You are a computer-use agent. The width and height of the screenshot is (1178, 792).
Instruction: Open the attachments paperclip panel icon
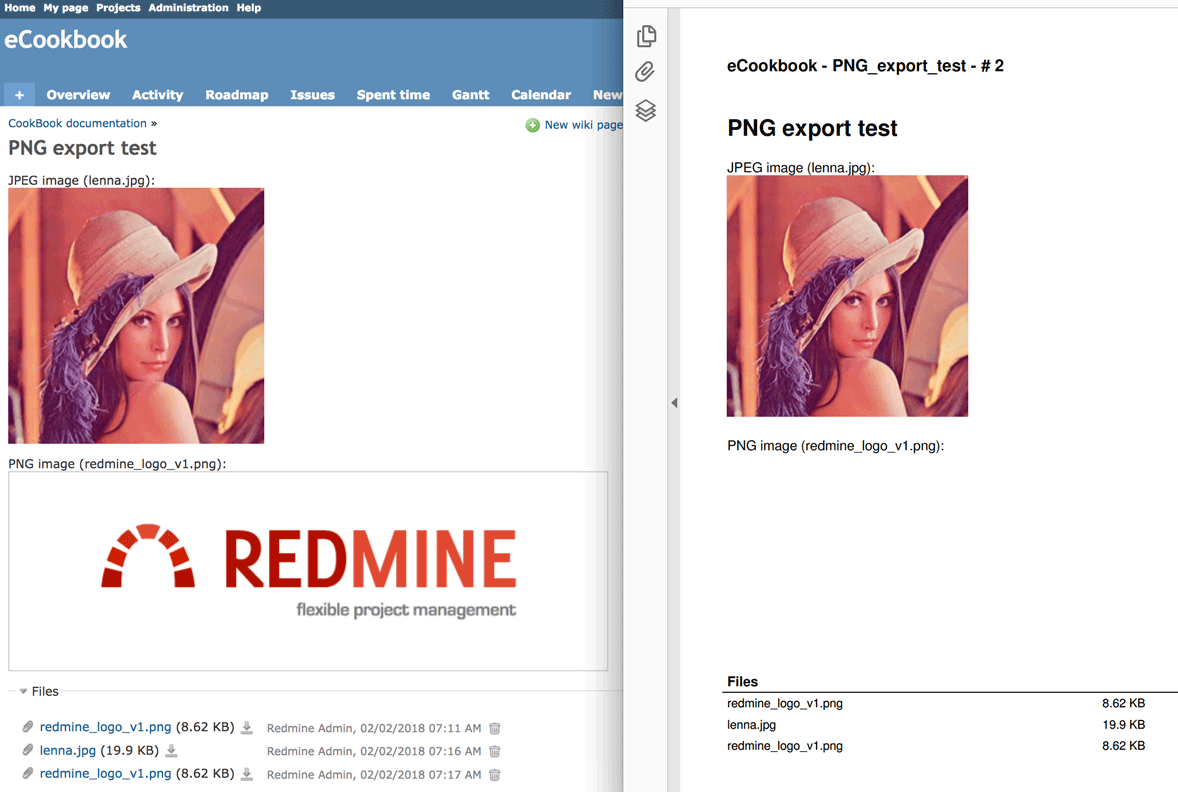645,72
